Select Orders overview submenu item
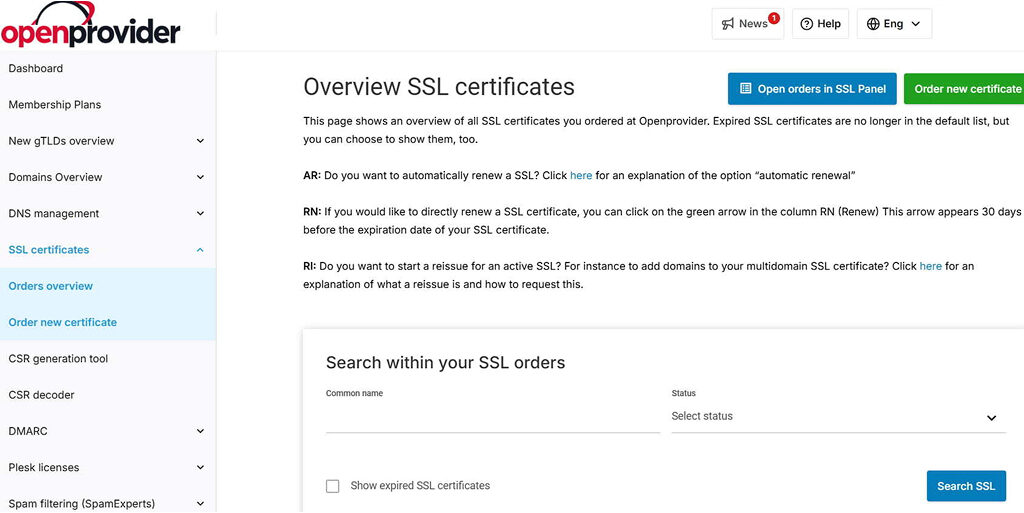The image size is (1024, 513). (51, 286)
